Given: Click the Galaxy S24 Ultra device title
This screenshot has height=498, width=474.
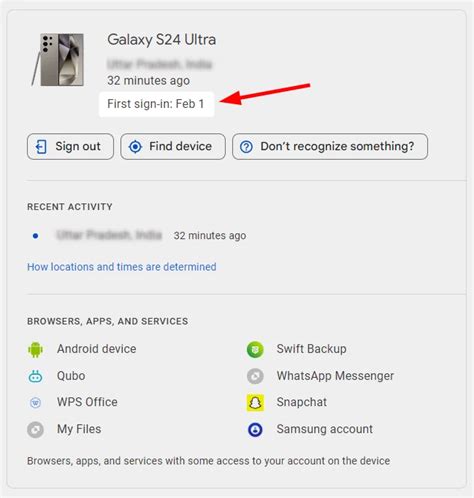Looking at the screenshot, I should pyautogui.click(x=162, y=40).
